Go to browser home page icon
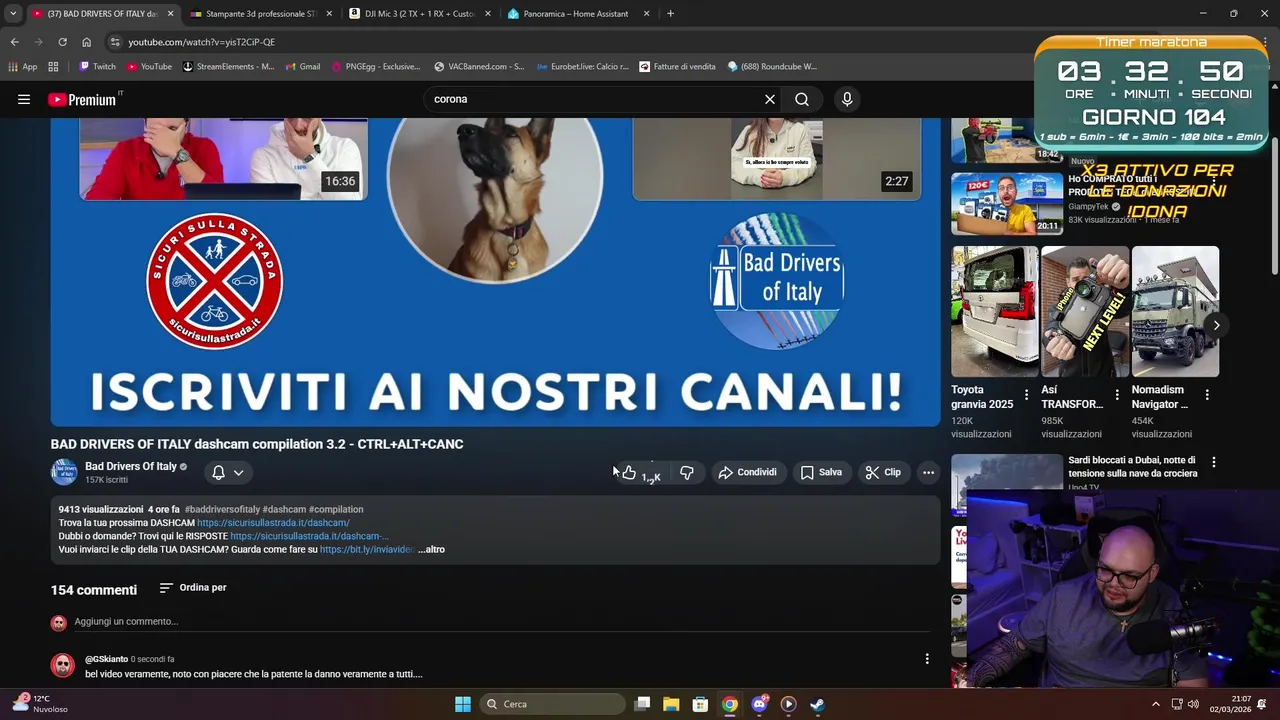Viewport: 1280px width, 720px height. pos(87,42)
